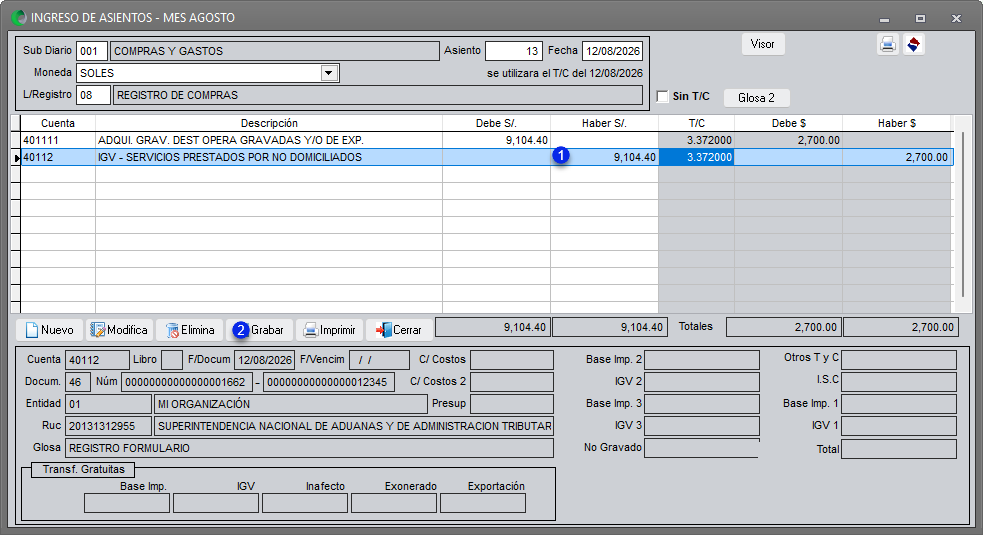983x535 pixels.
Task: Click the row selector arrow for 40112
Action: (16, 157)
